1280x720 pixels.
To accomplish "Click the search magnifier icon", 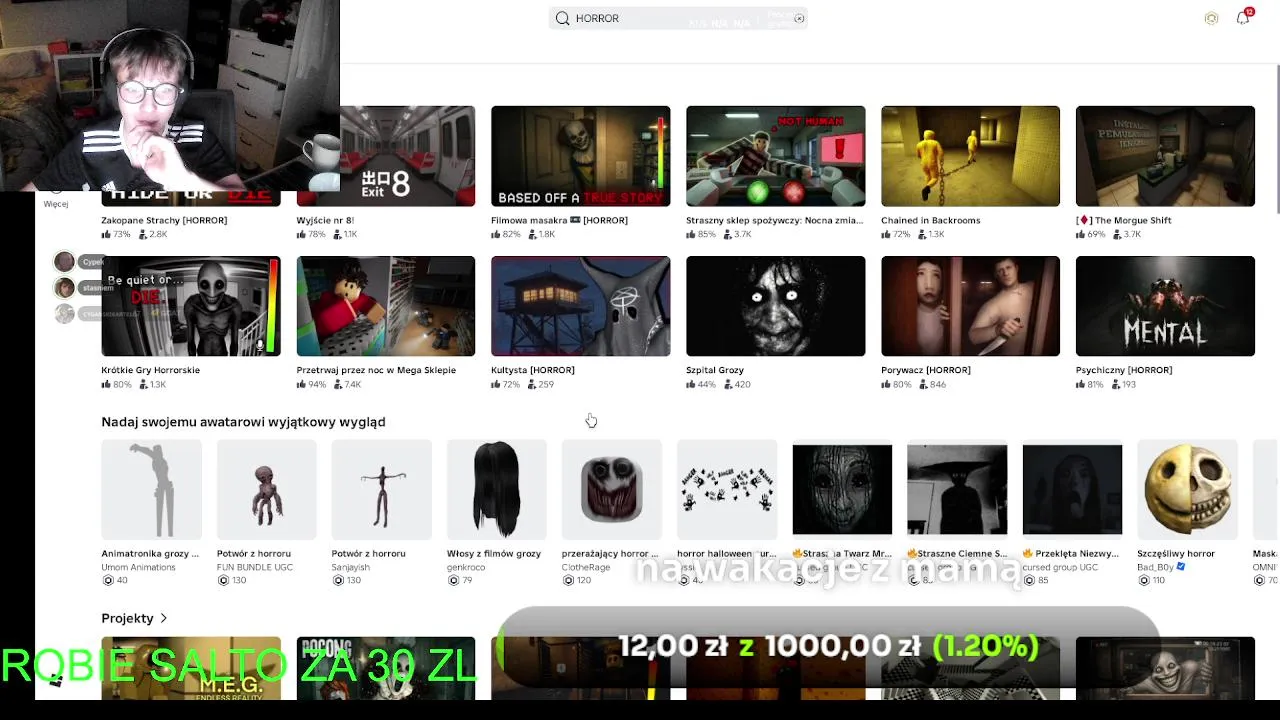I will (x=562, y=18).
